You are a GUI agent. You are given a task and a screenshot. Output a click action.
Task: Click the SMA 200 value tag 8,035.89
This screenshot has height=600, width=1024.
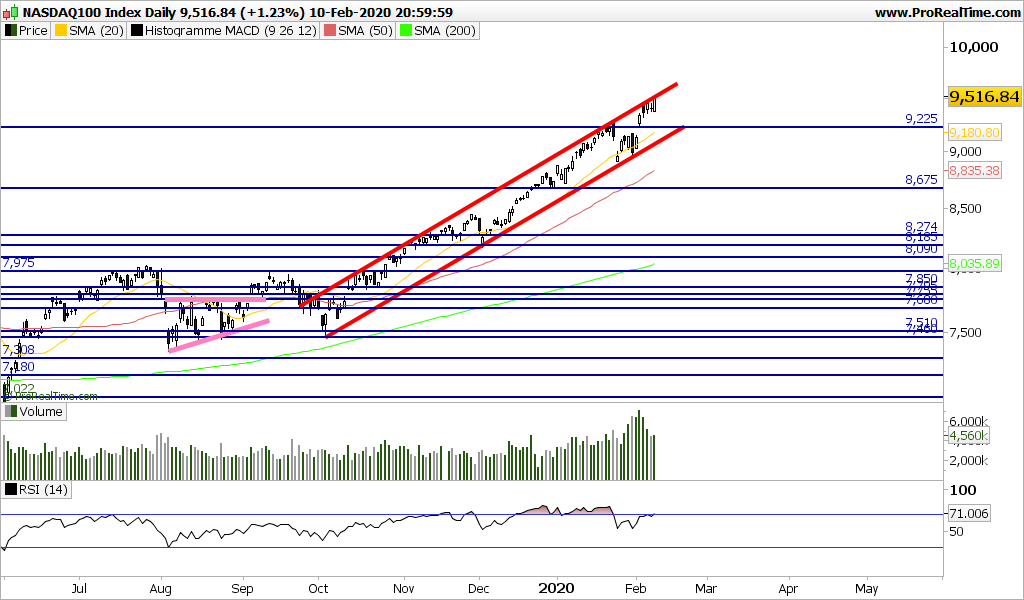pyautogui.click(x=974, y=264)
